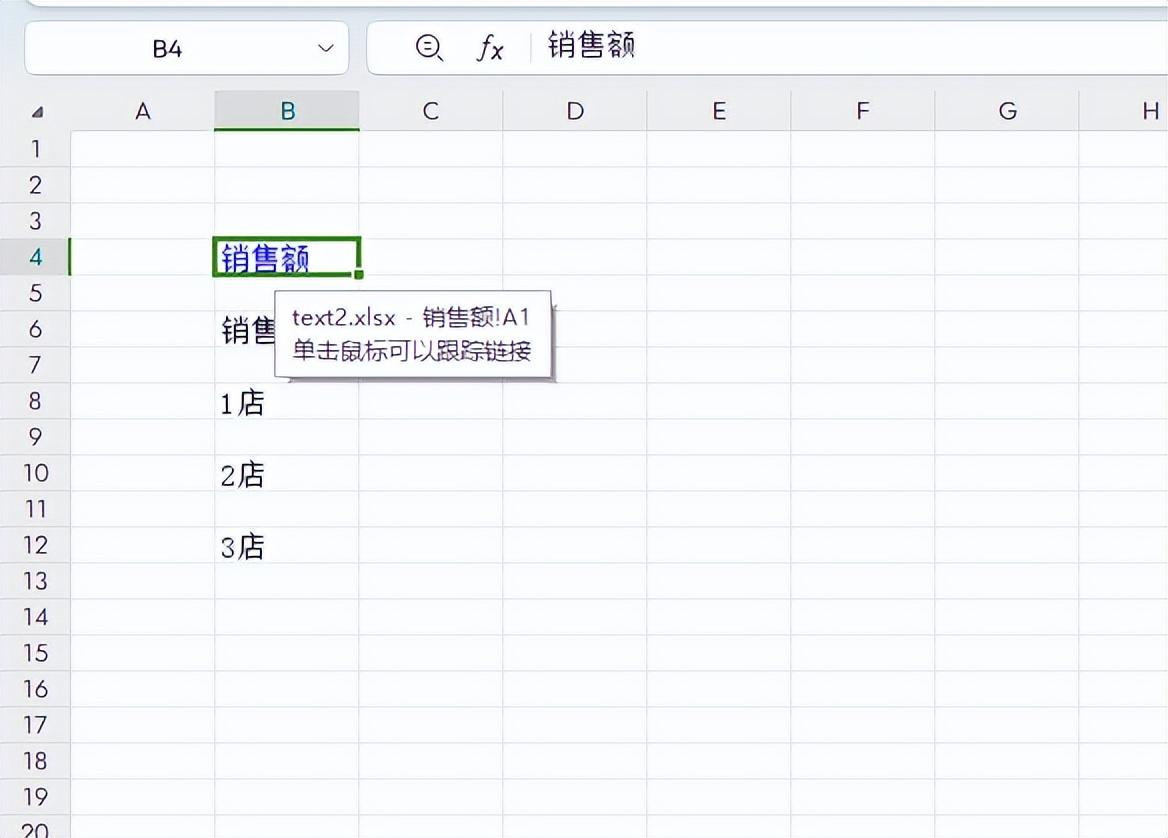1168x838 pixels.
Task: Select column C header
Action: pyautogui.click(x=431, y=111)
